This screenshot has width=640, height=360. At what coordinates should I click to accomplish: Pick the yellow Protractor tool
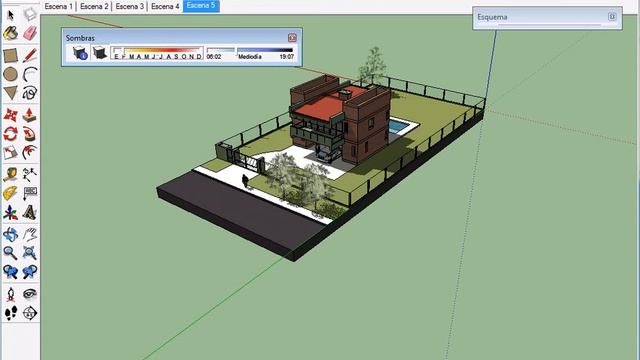(11, 193)
